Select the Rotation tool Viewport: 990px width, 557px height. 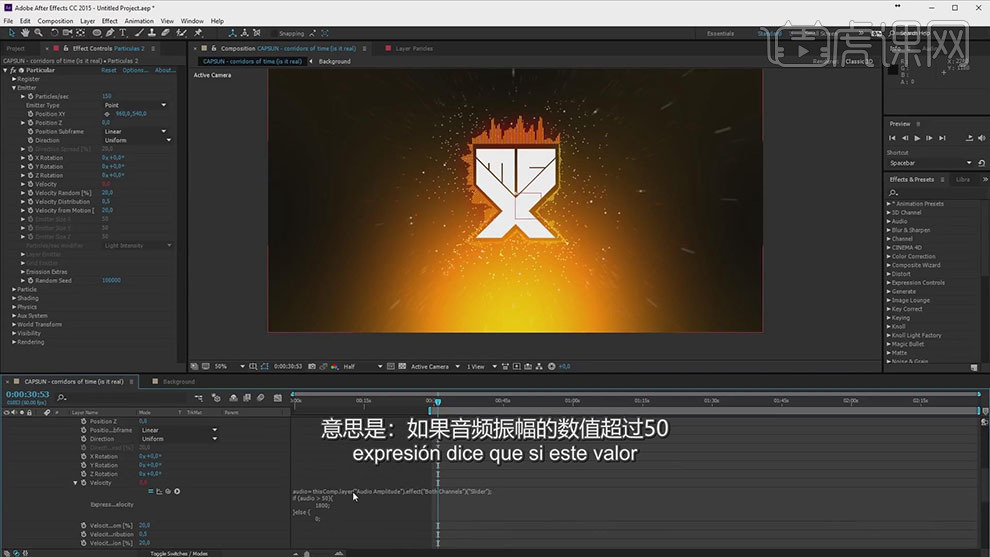[x=54, y=33]
